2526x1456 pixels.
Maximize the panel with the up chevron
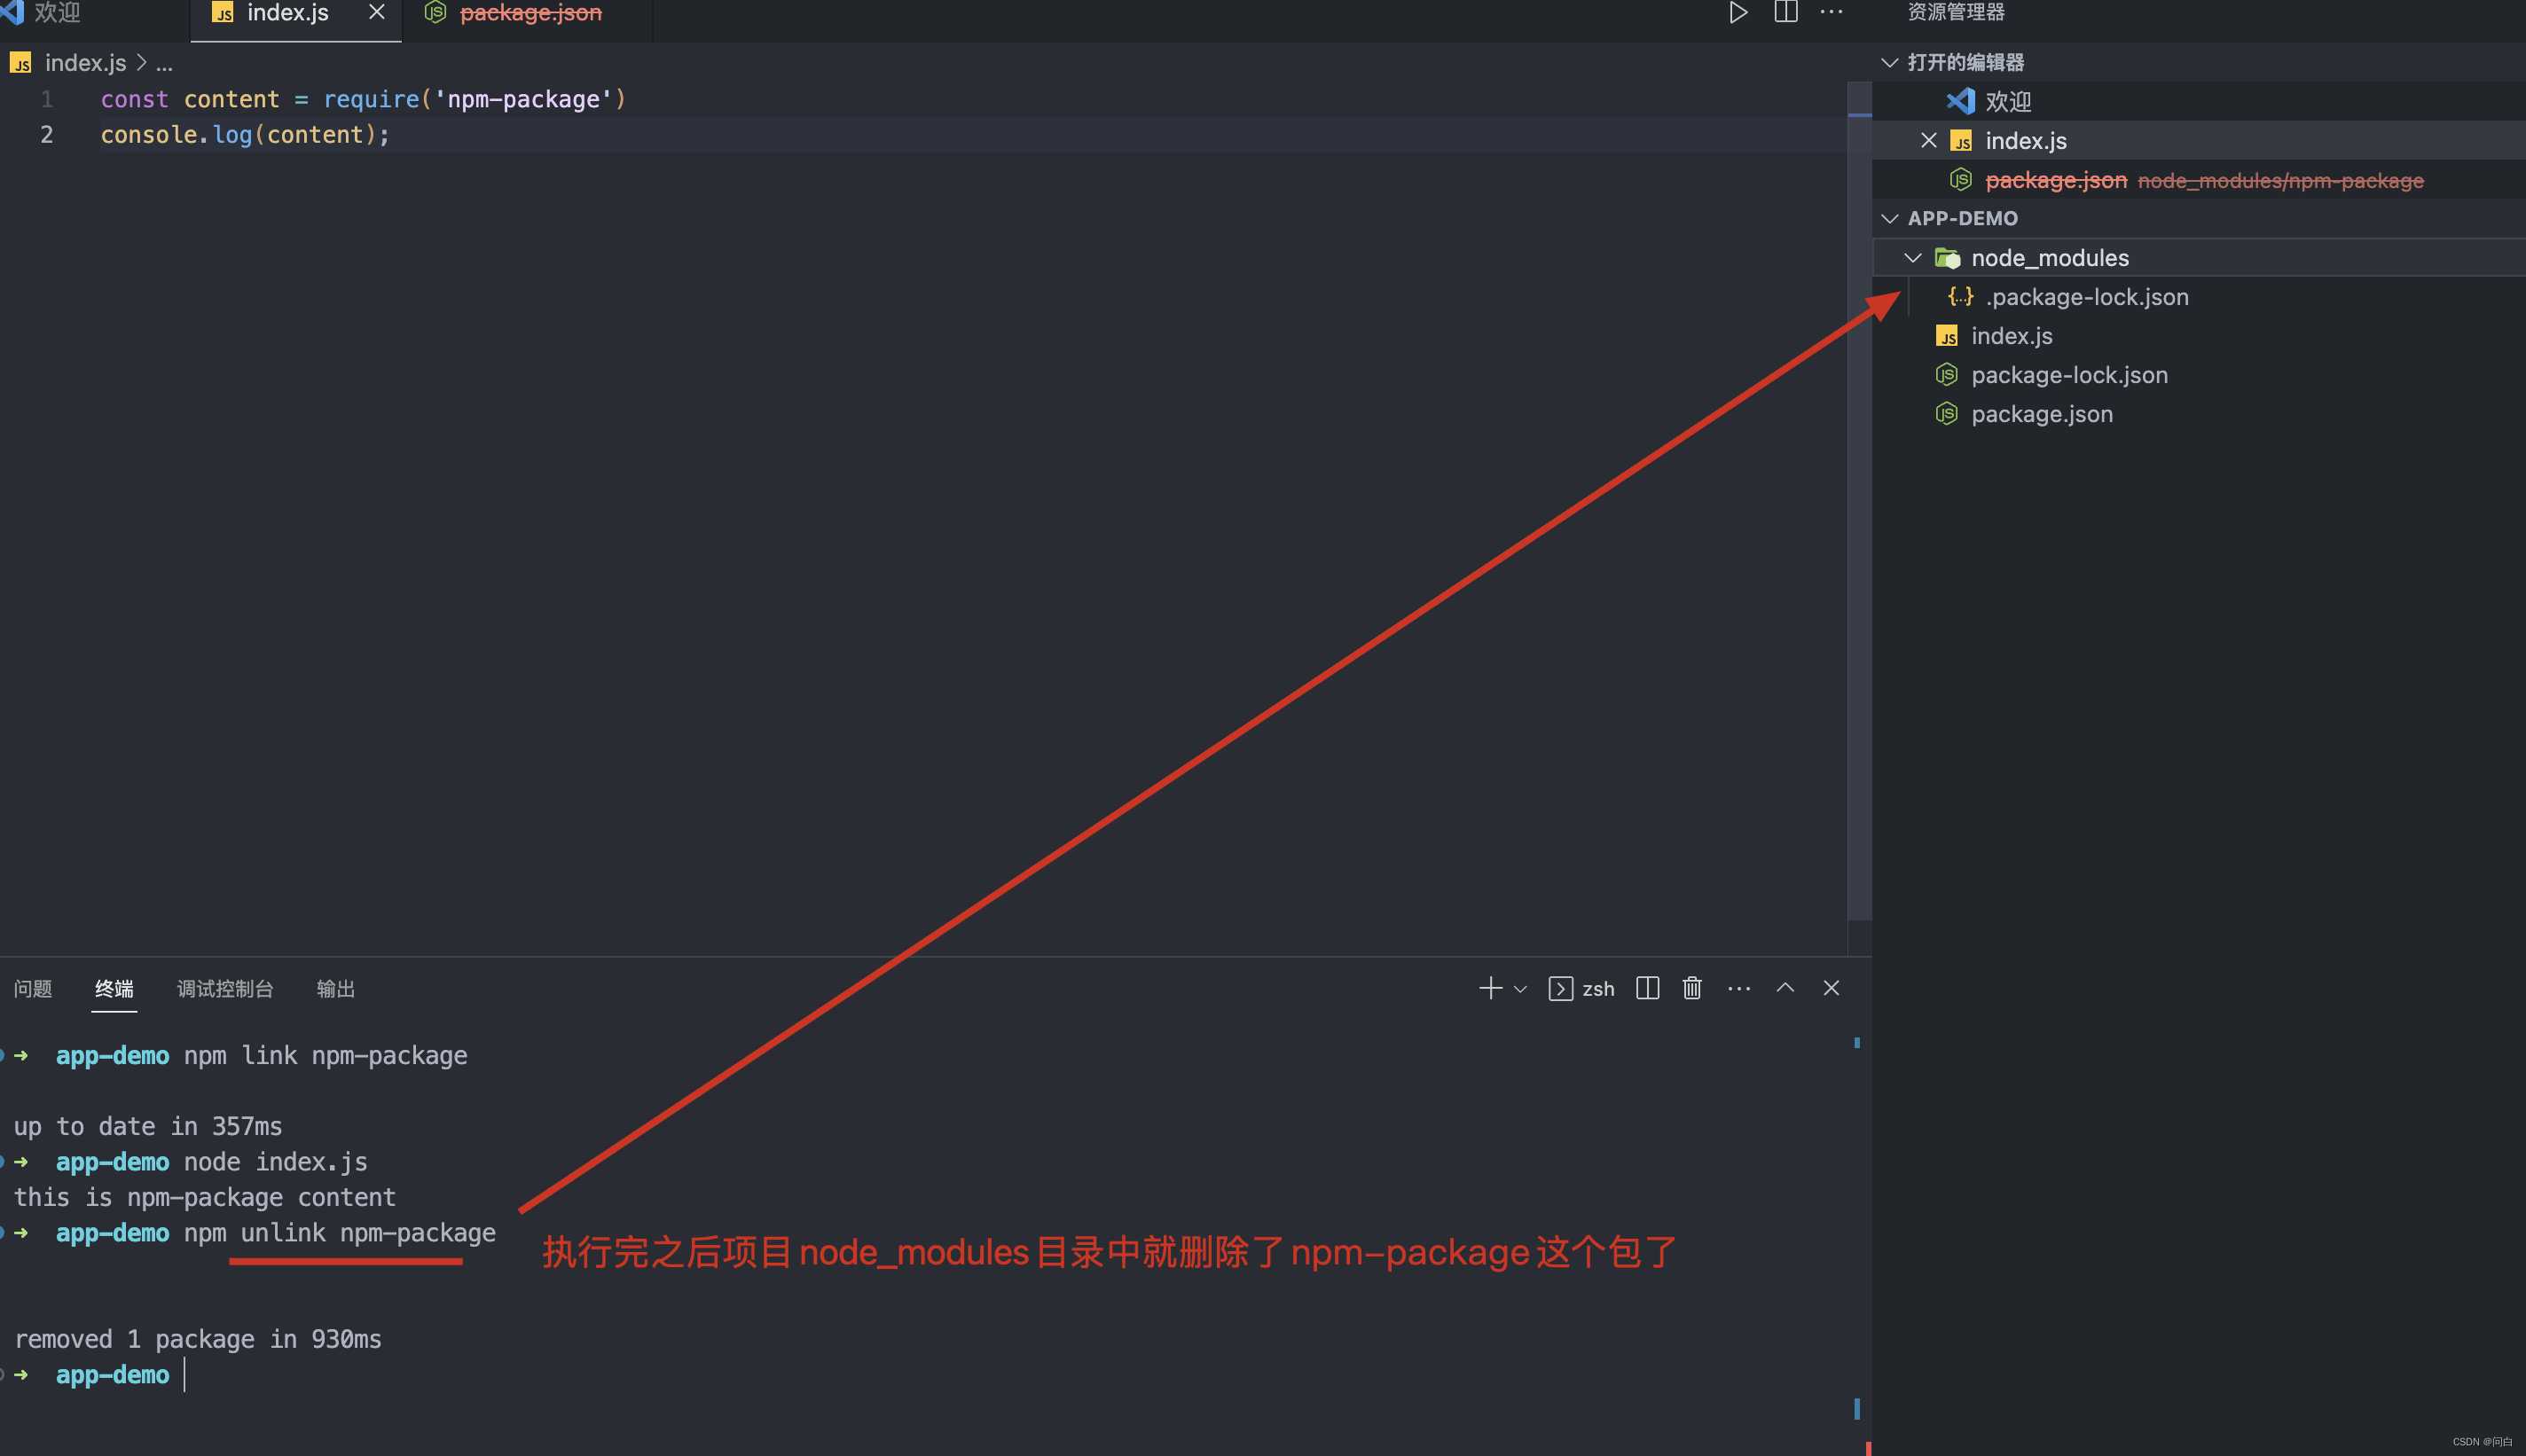tap(1785, 988)
